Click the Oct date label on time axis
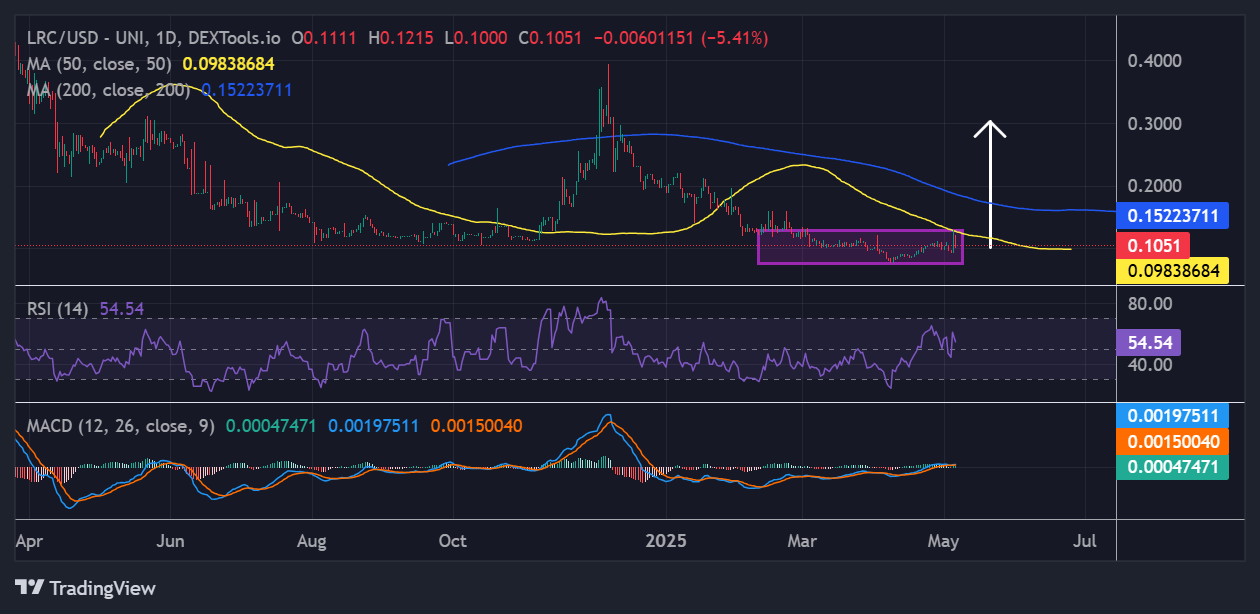This screenshot has width=1260, height=614. 453,541
